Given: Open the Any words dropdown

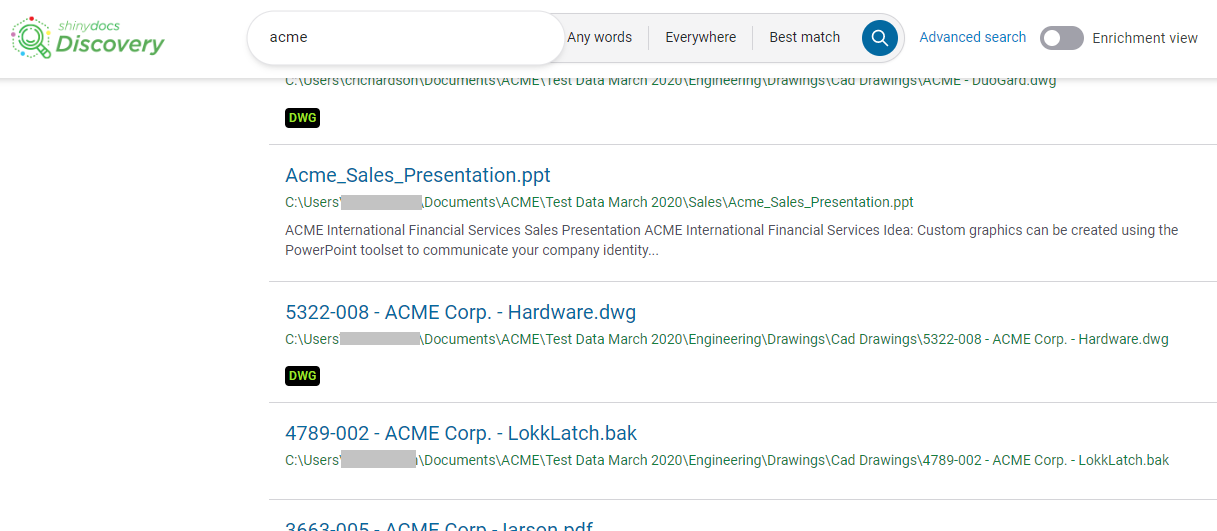Looking at the screenshot, I should pyautogui.click(x=599, y=38).
